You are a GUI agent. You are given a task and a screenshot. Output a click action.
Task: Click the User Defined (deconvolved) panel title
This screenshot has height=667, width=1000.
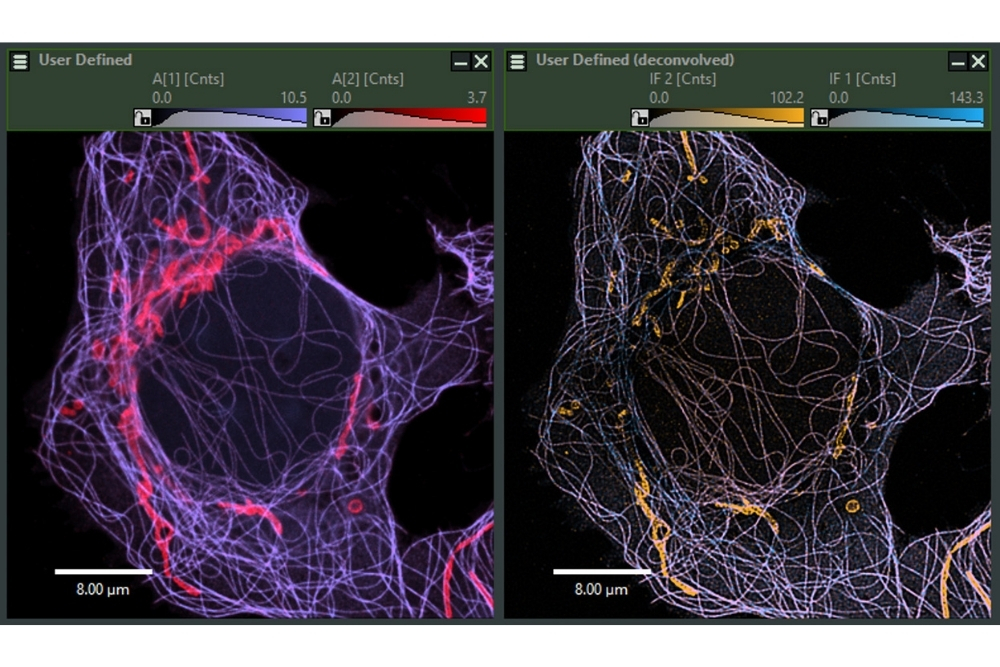634,60
